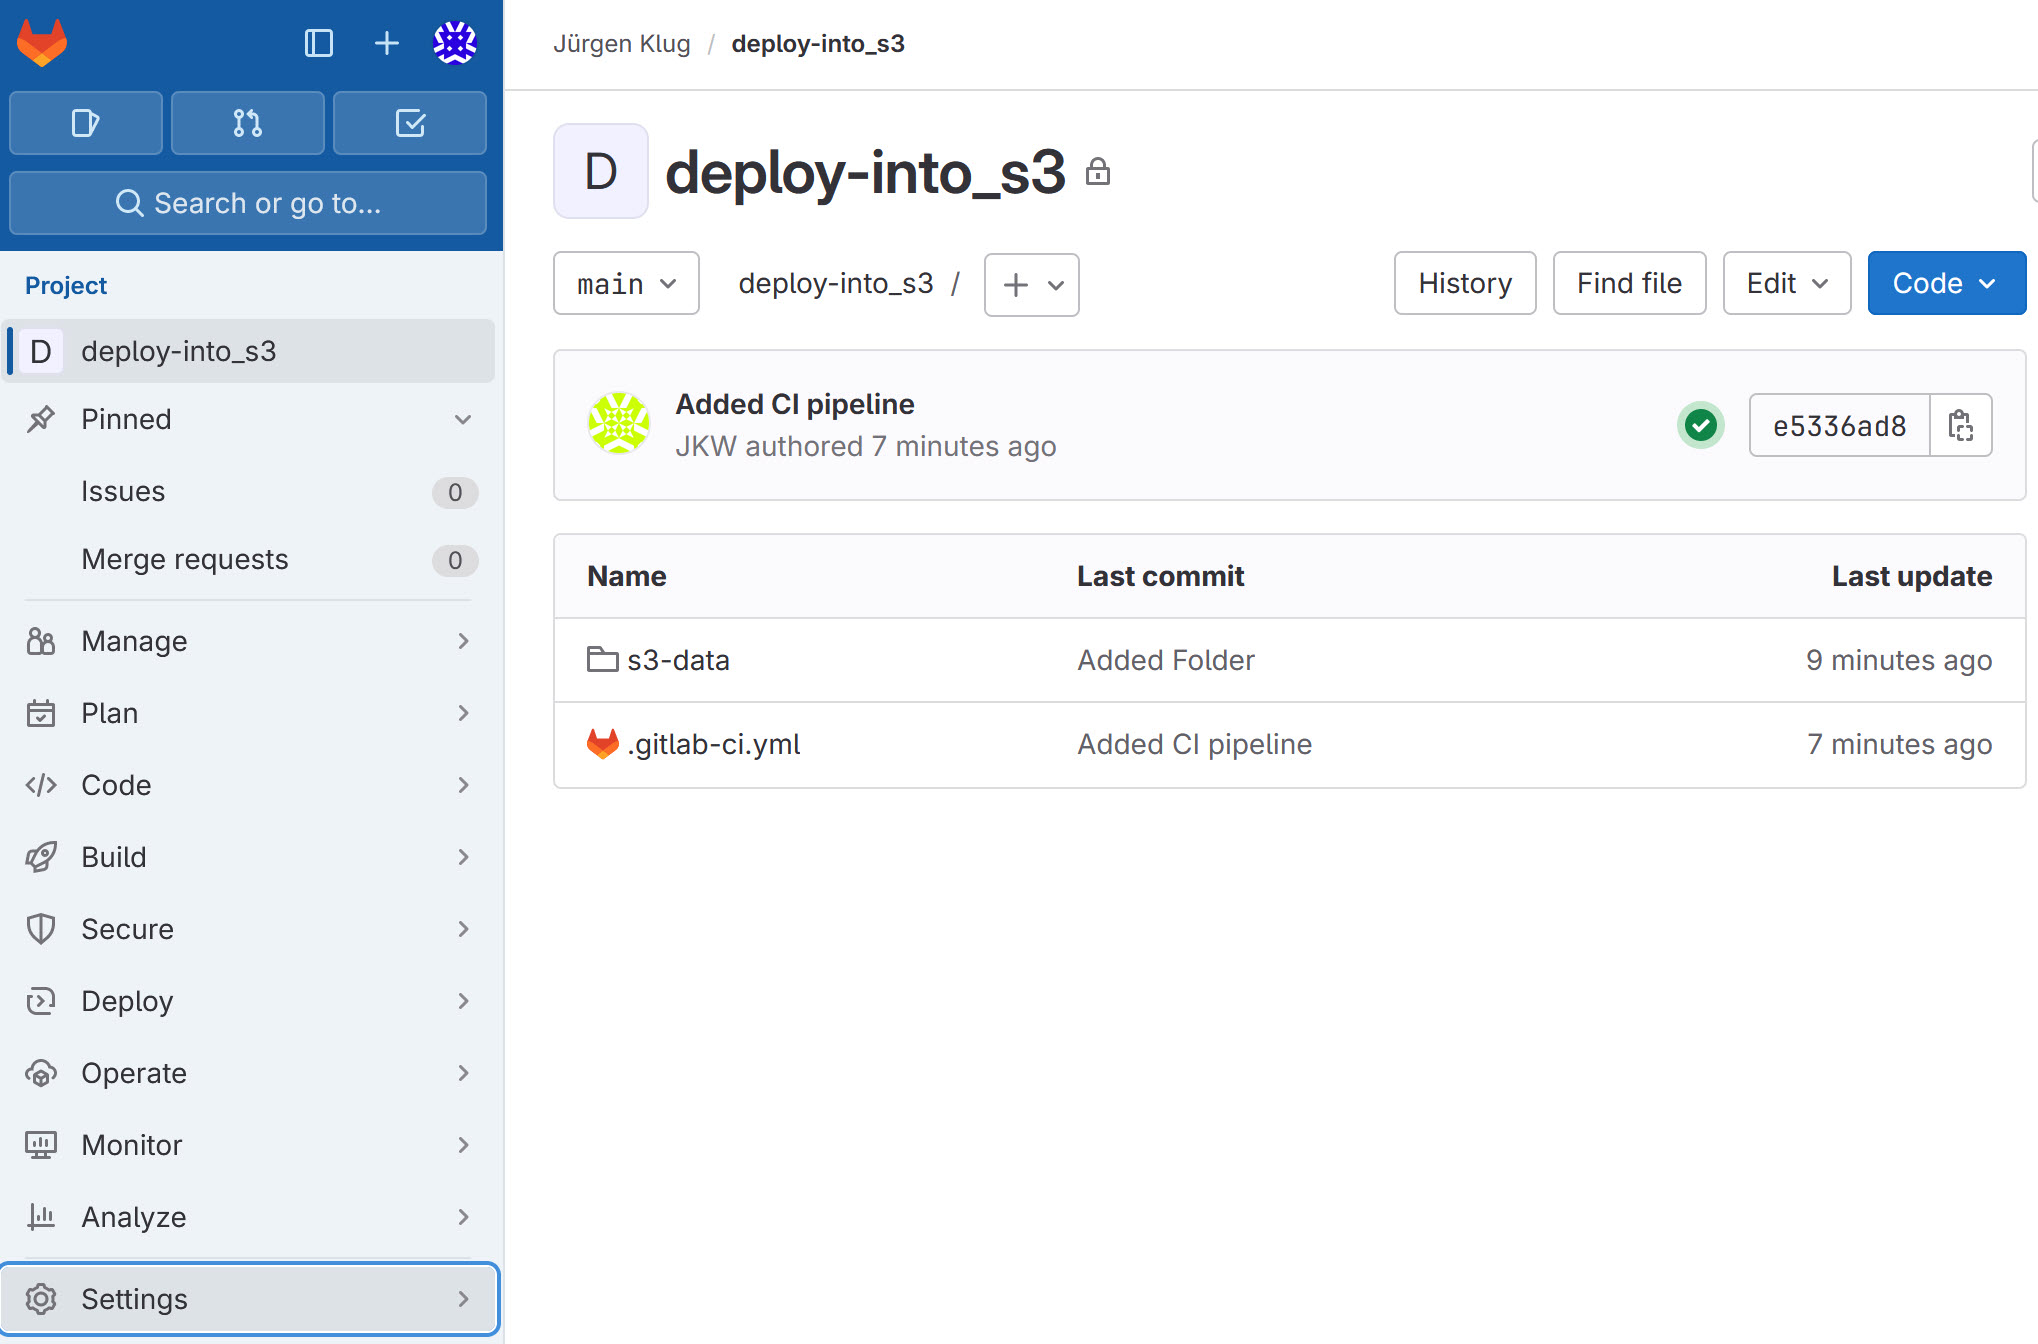The width and height of the screenshot is (2038, 1344).
Task: Open assigned issues shortcut icon
Action: click(x=86, y=123)
